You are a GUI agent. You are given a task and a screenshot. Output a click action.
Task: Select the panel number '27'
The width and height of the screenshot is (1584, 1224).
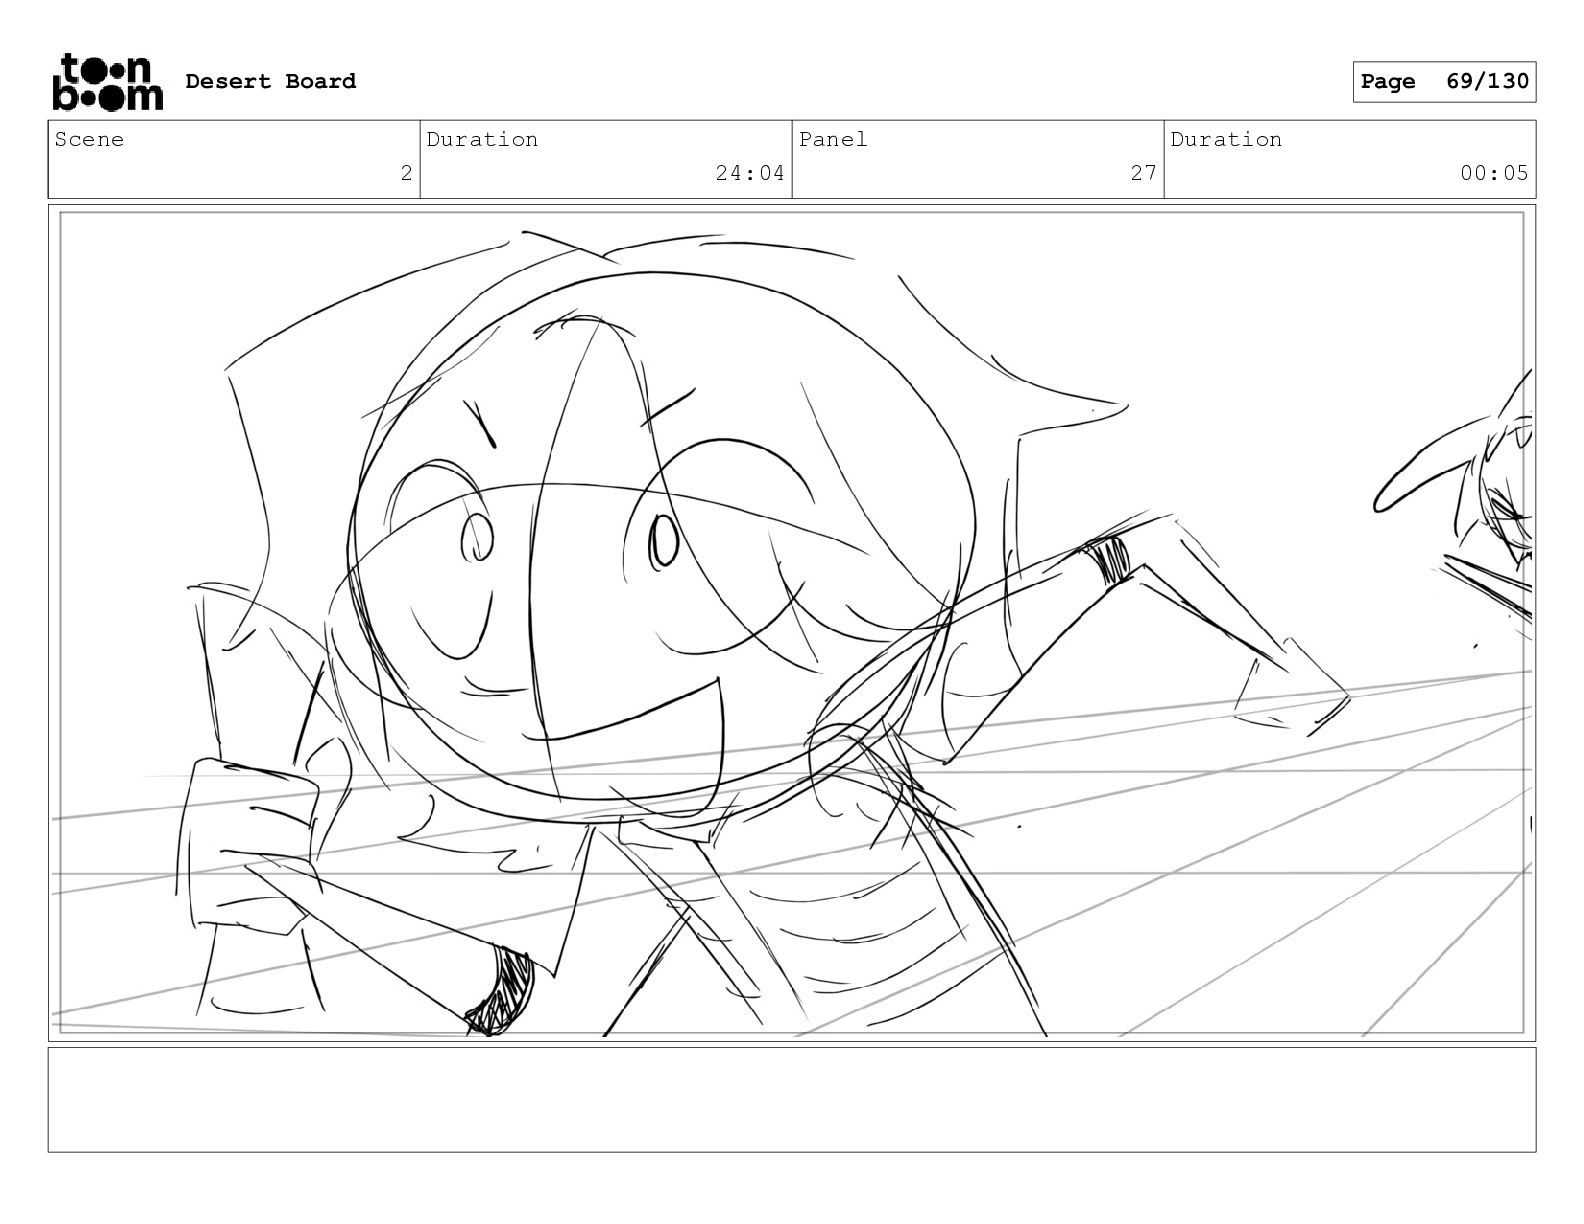point(1143,173)
